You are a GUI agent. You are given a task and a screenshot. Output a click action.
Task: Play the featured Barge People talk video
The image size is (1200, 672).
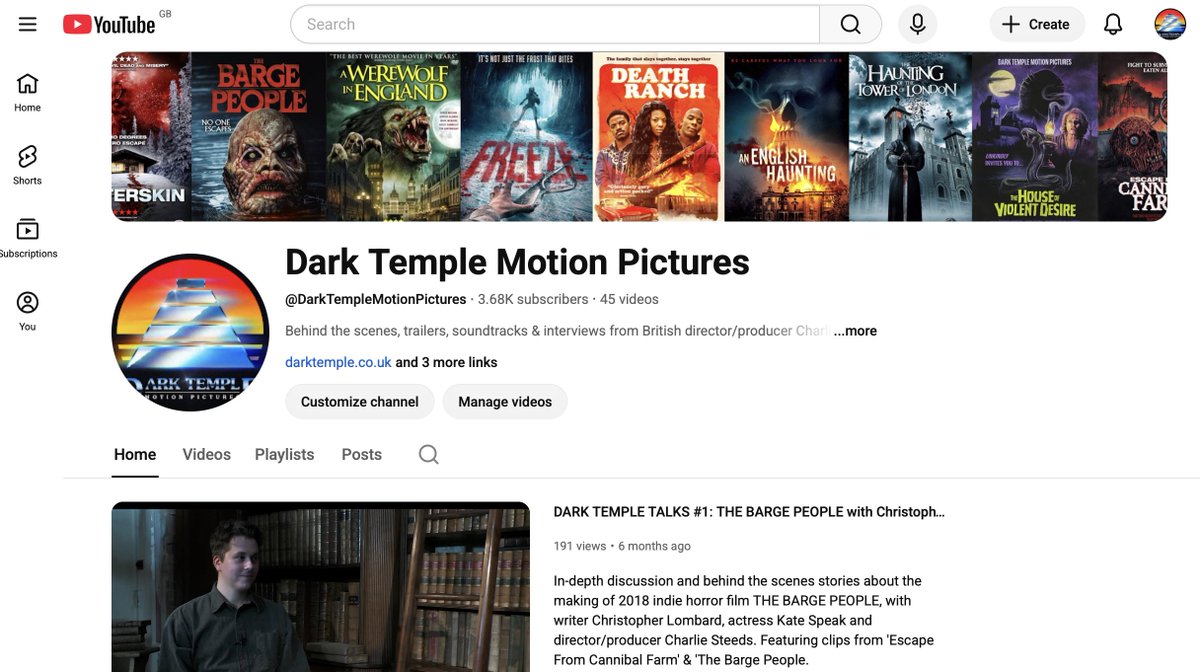tap(321, 586)
